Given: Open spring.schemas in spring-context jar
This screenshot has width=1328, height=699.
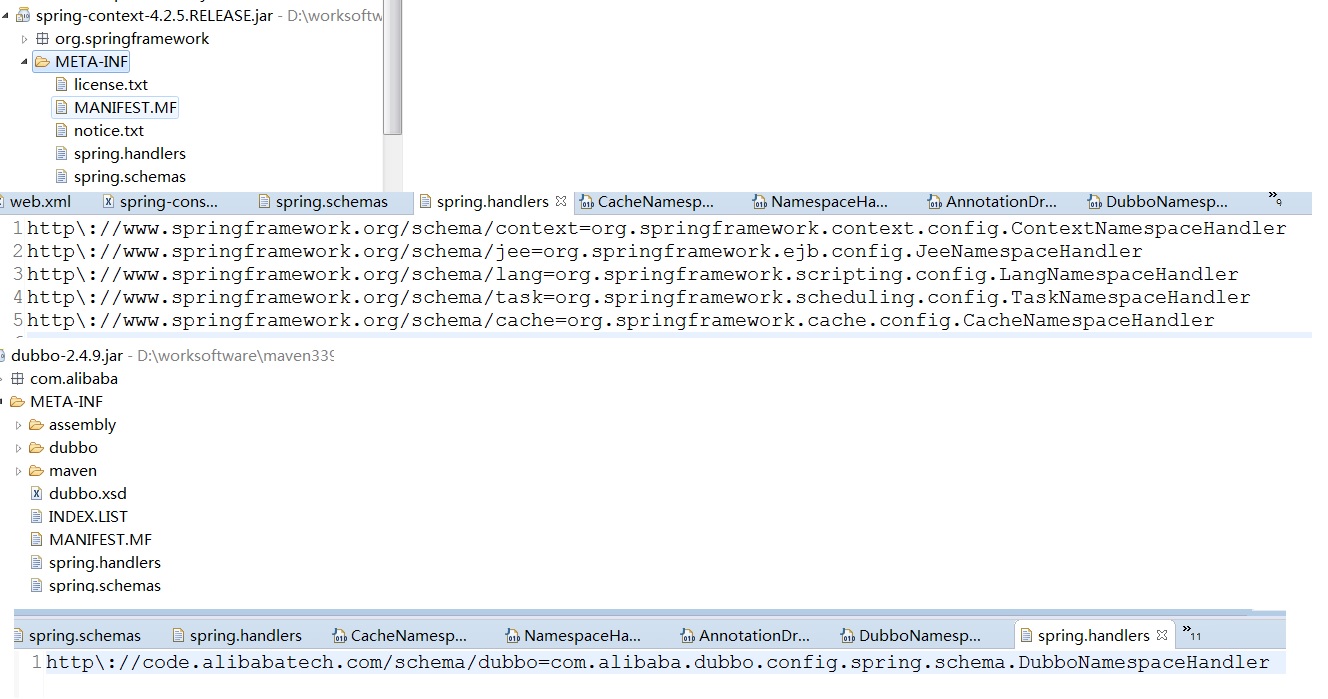Looking at the screenshot, I should [130, 177].
